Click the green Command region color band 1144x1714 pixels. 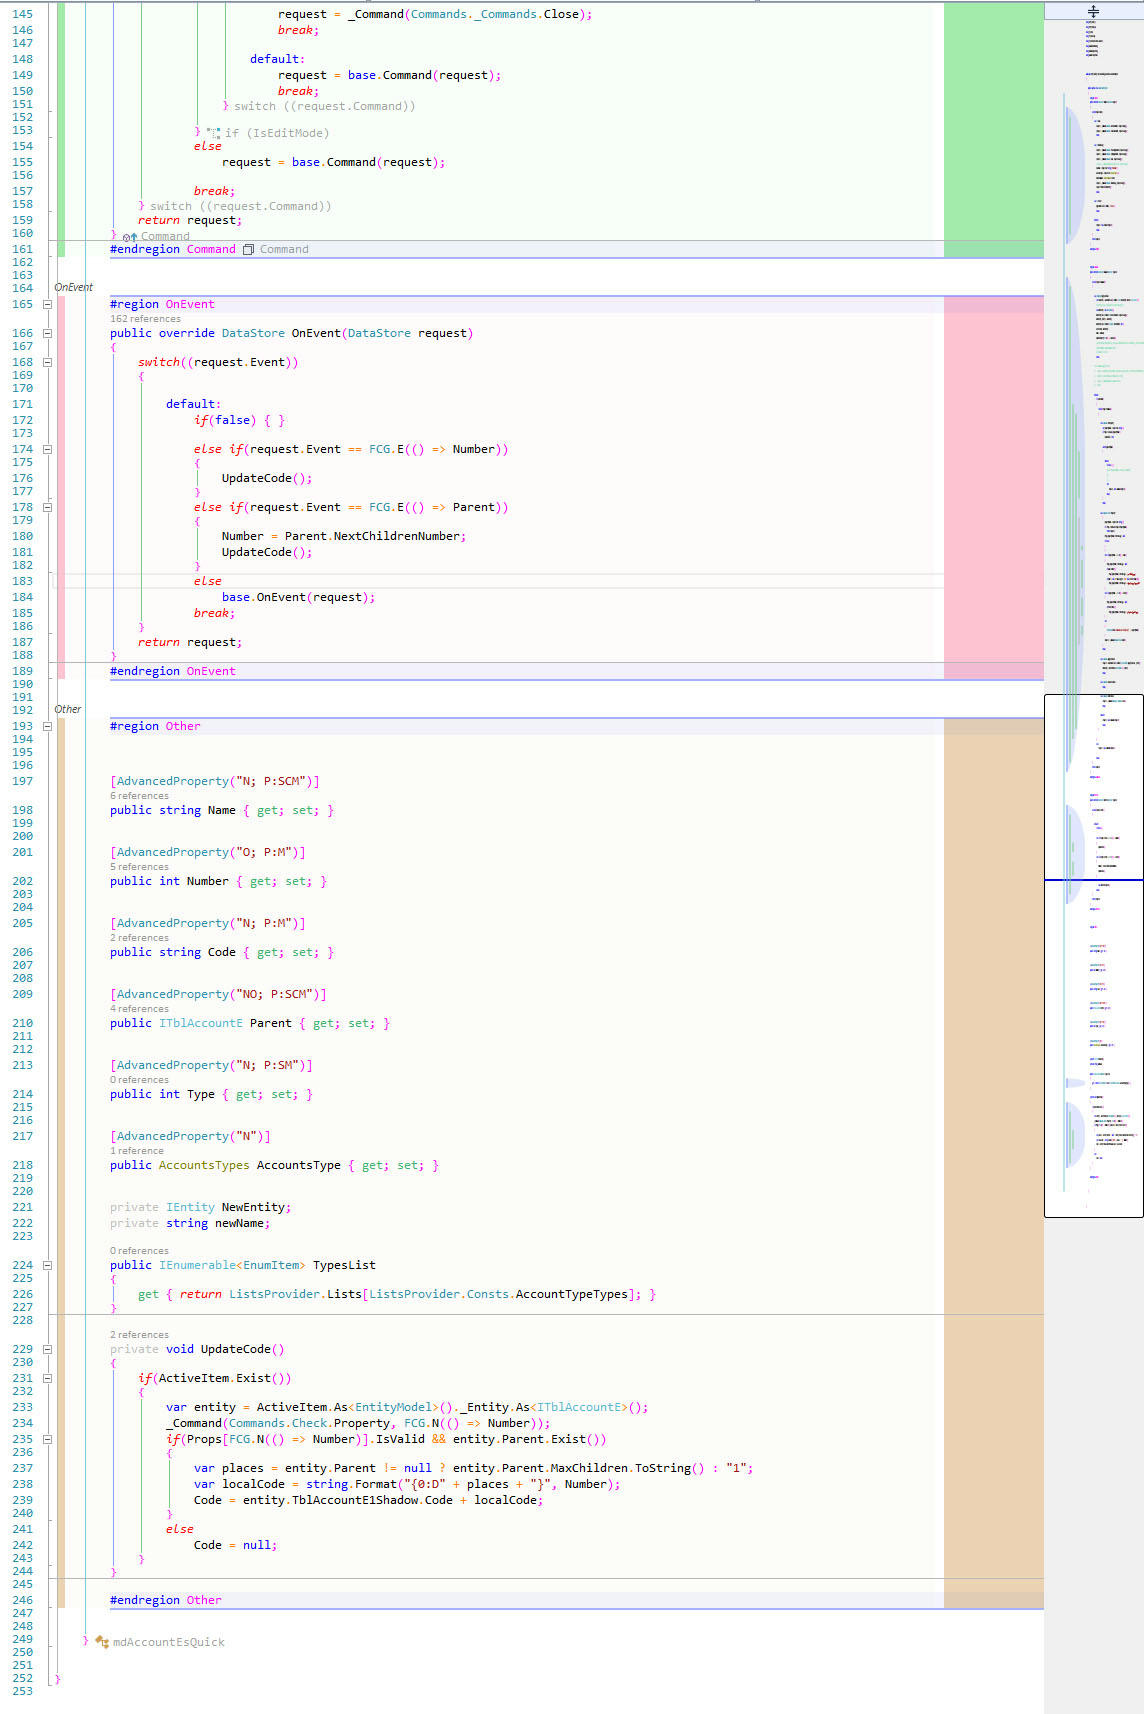(x=993, y=128)
